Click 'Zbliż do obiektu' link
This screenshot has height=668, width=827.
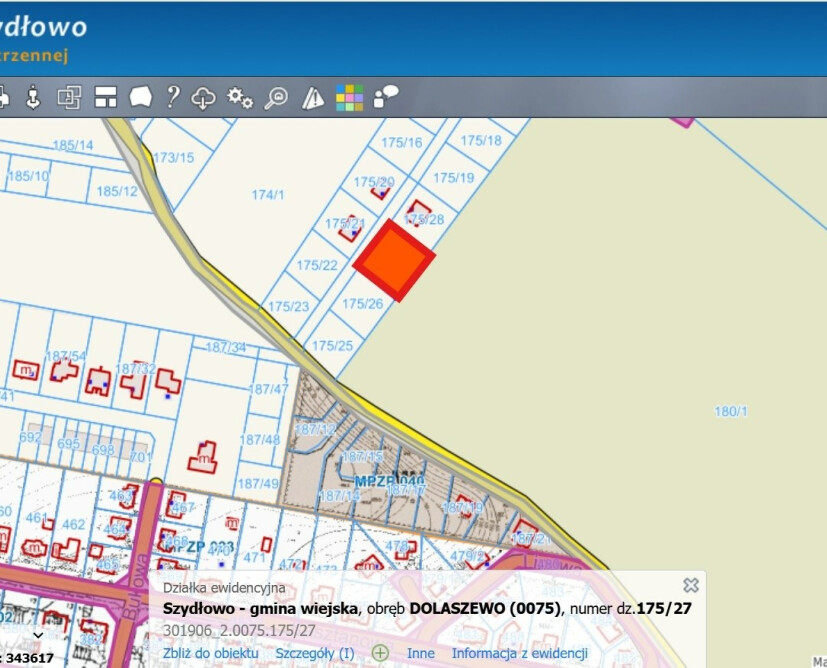click(x=210, y=653)
